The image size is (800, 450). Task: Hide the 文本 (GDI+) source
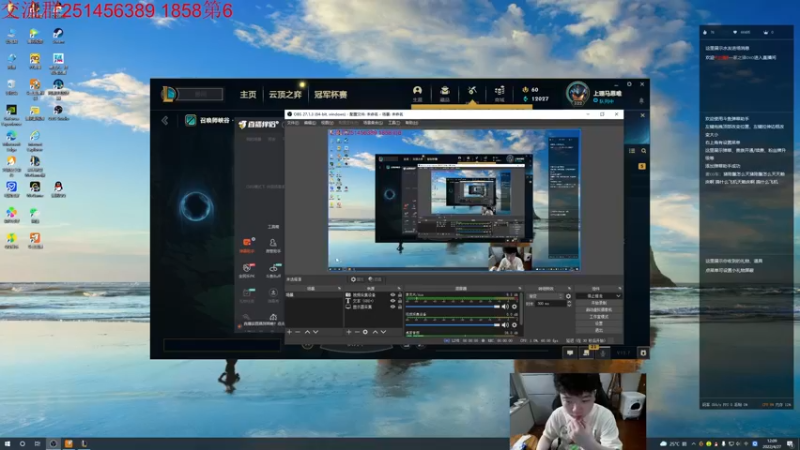tap(393, 301)
